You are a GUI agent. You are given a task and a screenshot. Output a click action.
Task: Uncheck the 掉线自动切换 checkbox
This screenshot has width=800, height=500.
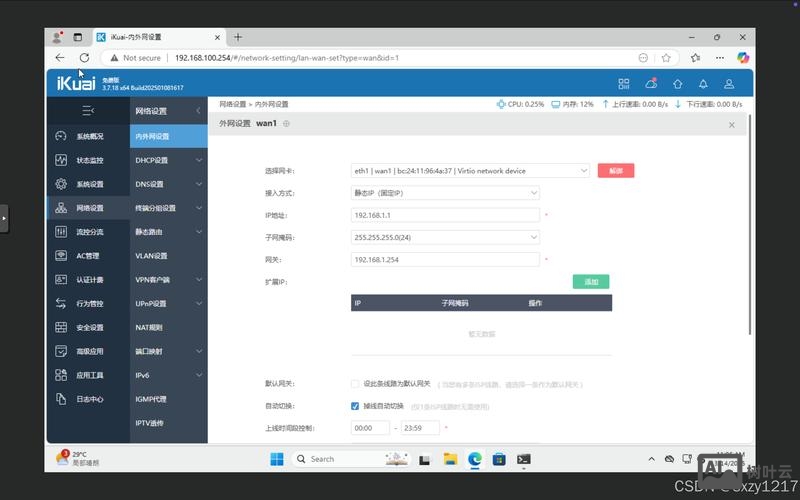pyautogui.click(x=355, y=406)
